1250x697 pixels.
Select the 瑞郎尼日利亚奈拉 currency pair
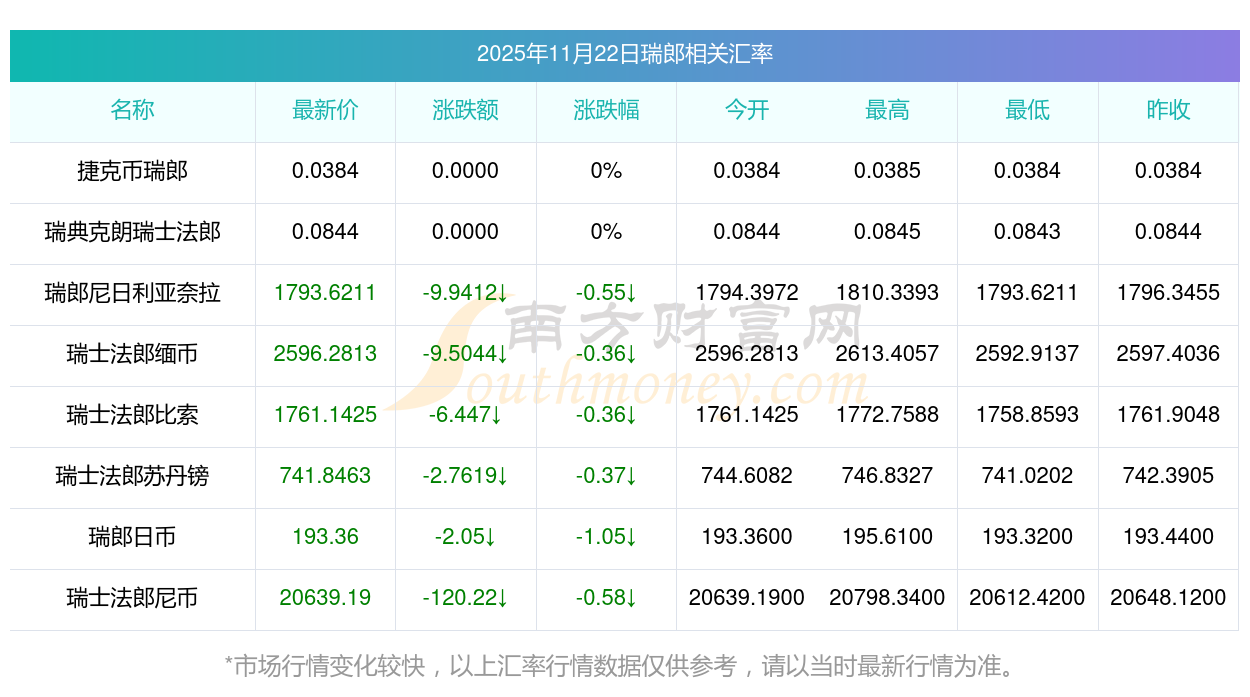132,293
